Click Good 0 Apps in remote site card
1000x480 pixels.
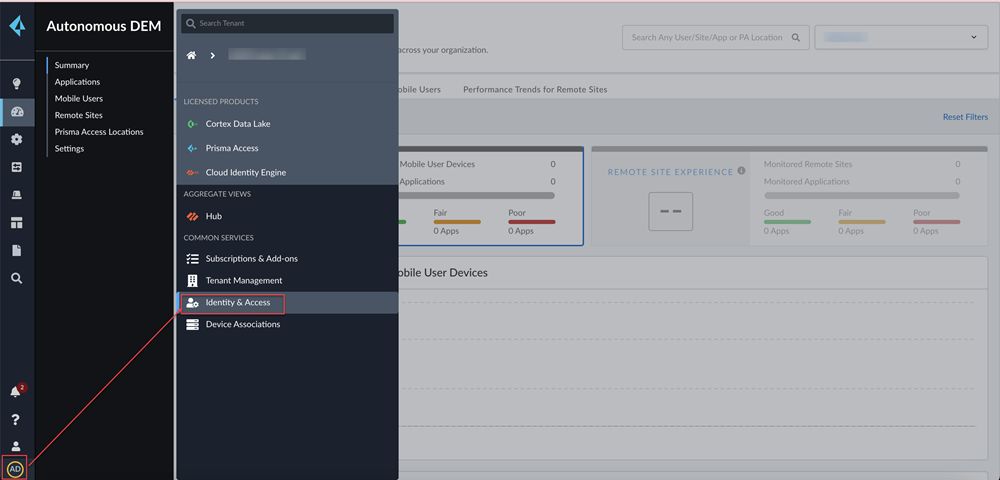pos(787,222)
